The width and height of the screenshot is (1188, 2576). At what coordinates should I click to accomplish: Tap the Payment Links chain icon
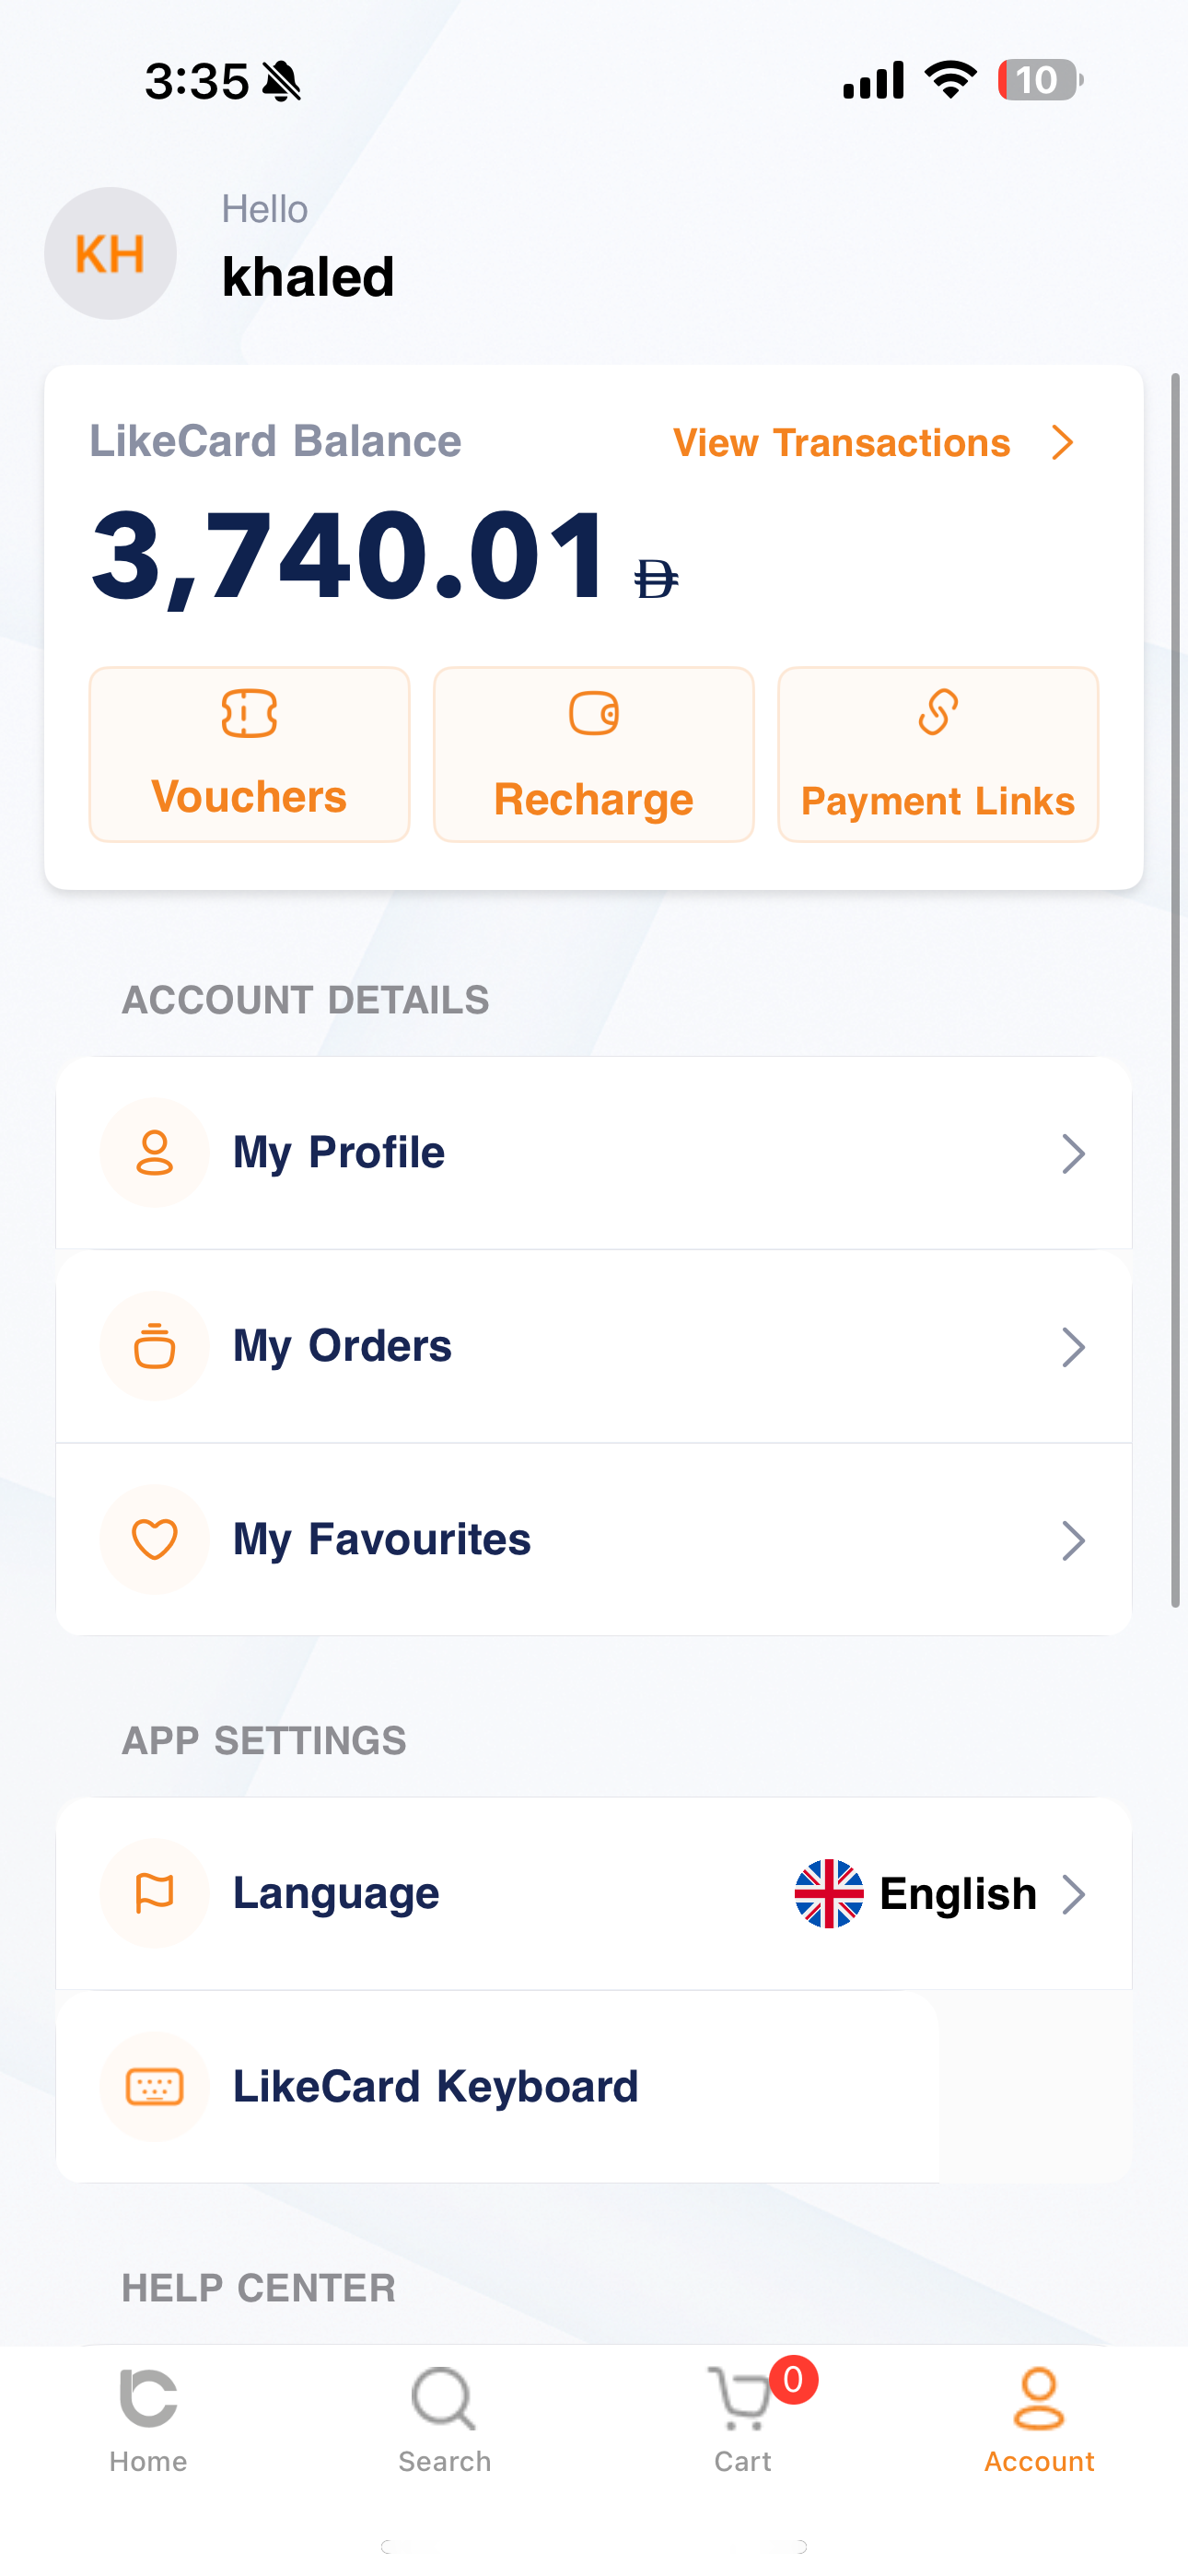click(937, 714)
